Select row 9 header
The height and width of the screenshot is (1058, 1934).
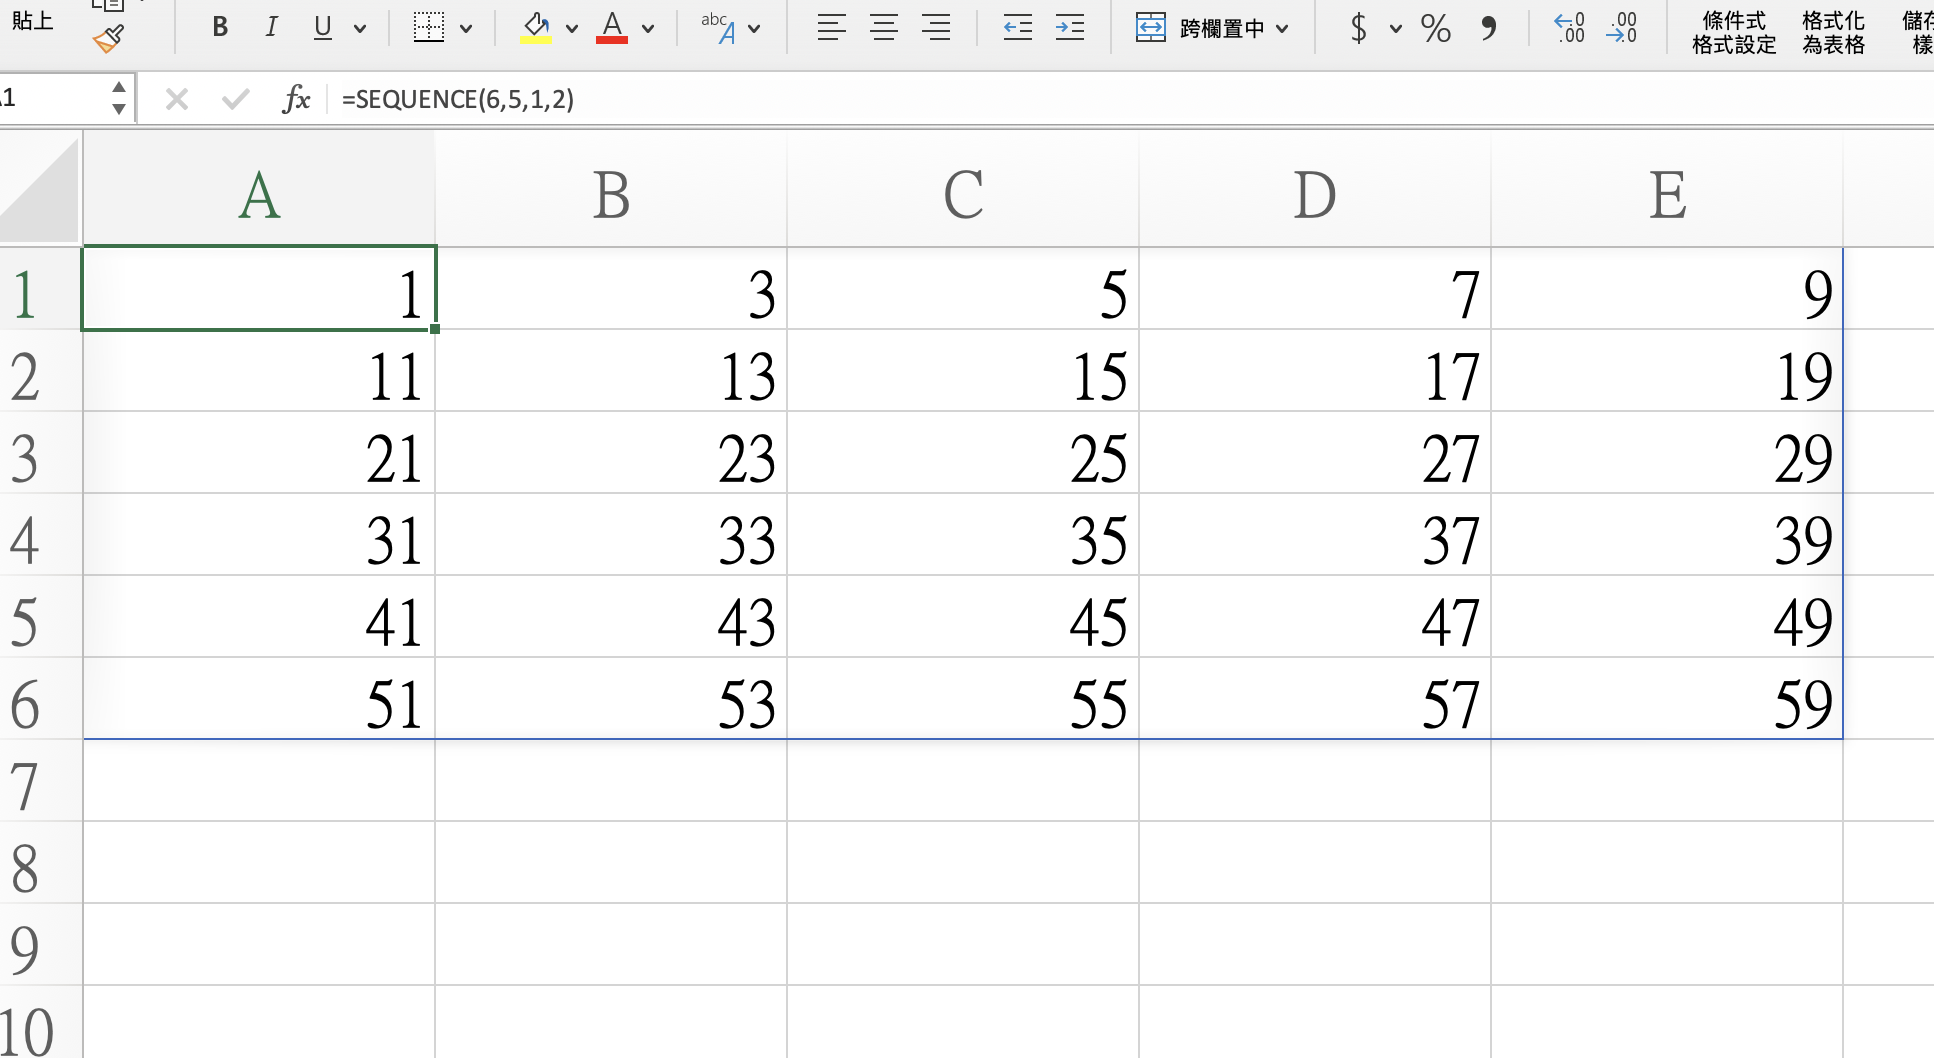point(40,945)
